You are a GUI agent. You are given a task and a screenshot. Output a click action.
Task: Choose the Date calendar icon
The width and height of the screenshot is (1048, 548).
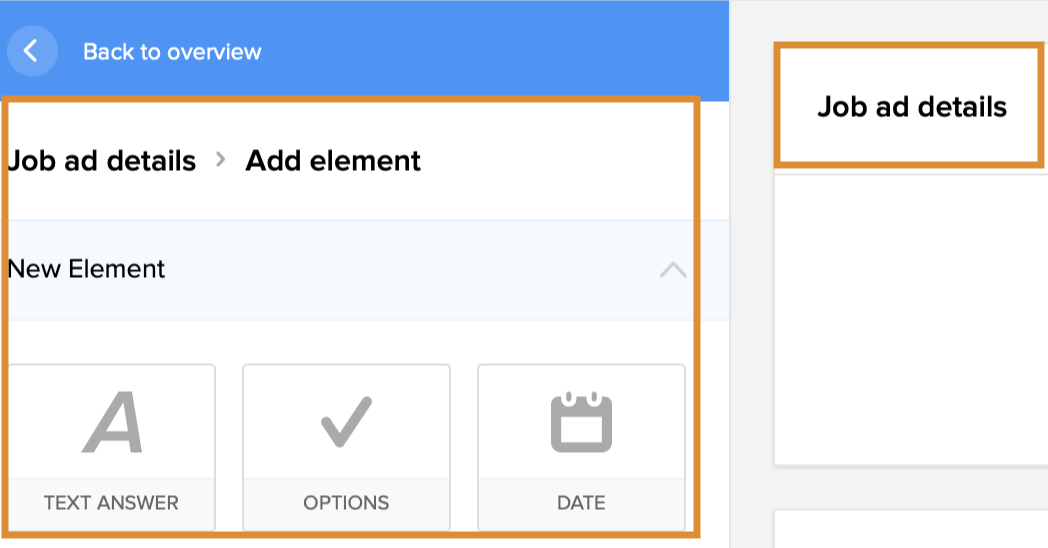[x=581, y=423]
